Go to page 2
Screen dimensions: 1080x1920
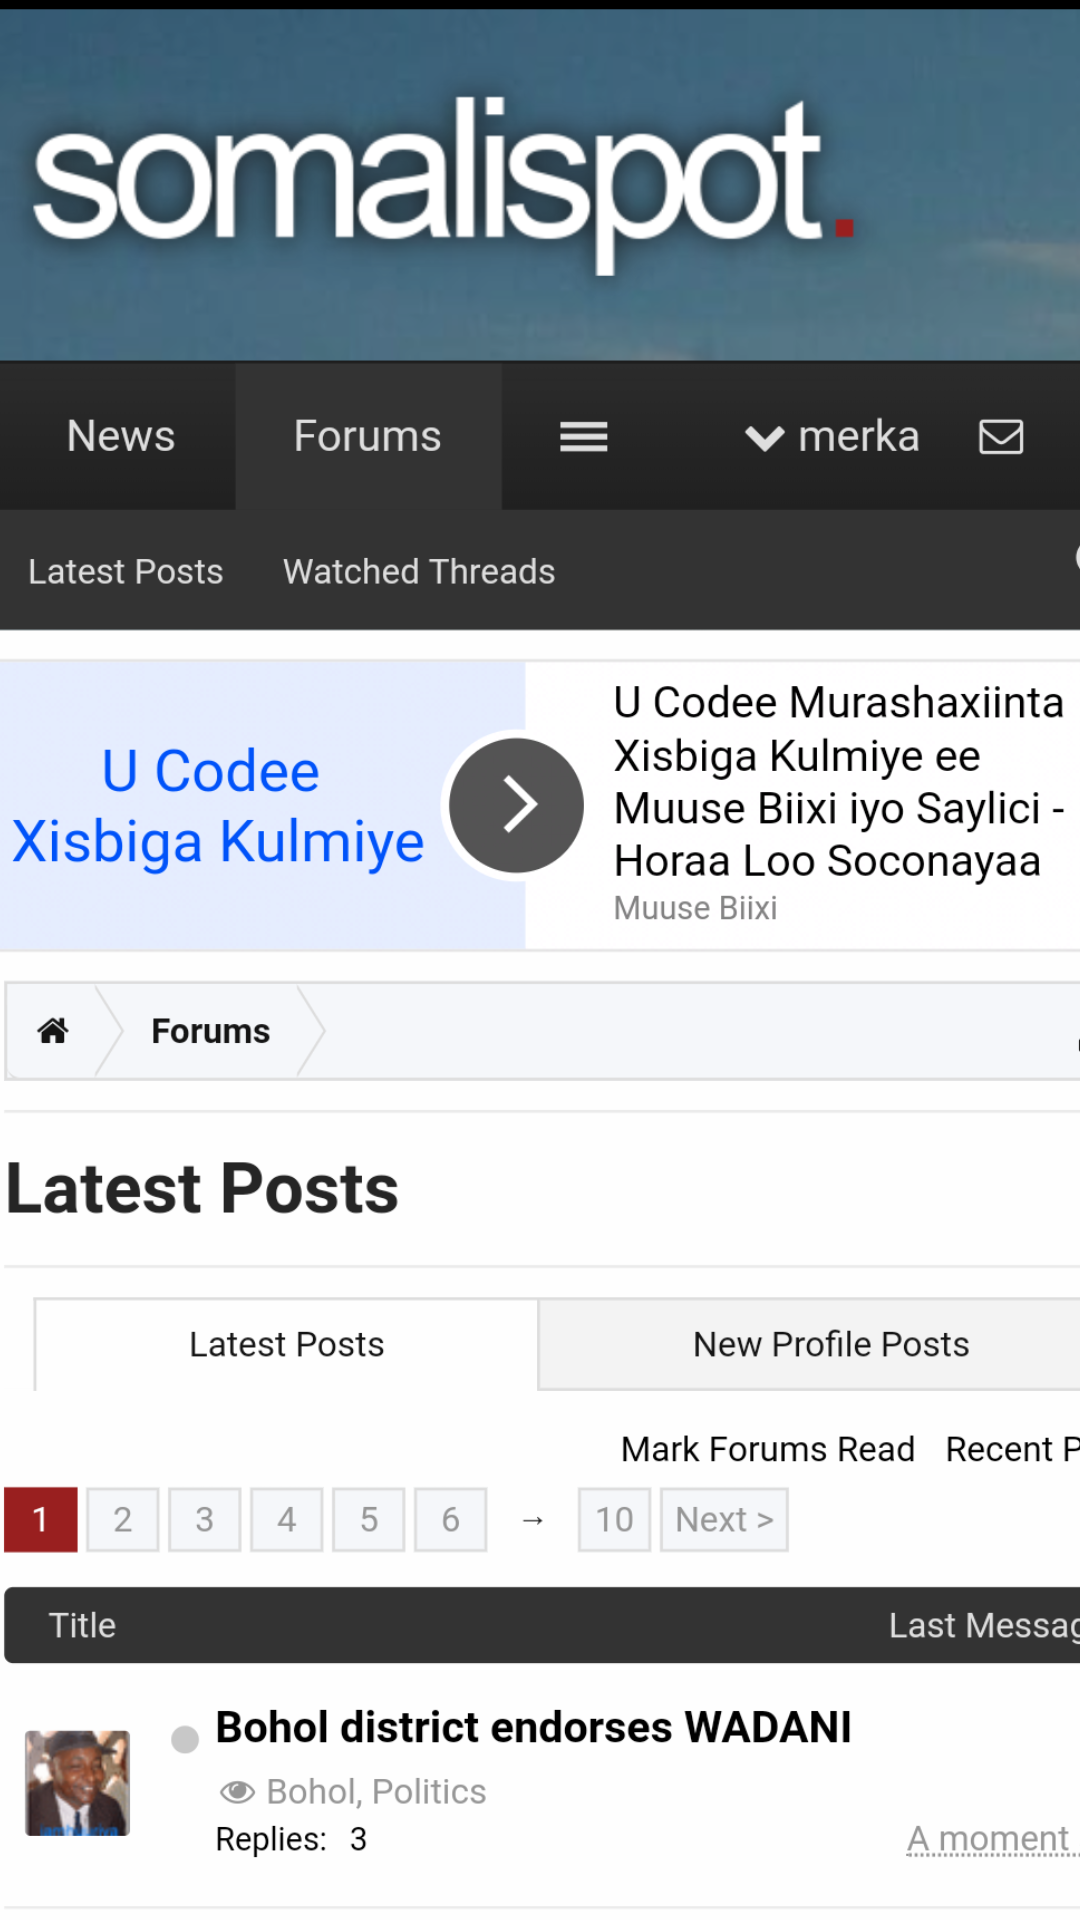(123, 1520)
